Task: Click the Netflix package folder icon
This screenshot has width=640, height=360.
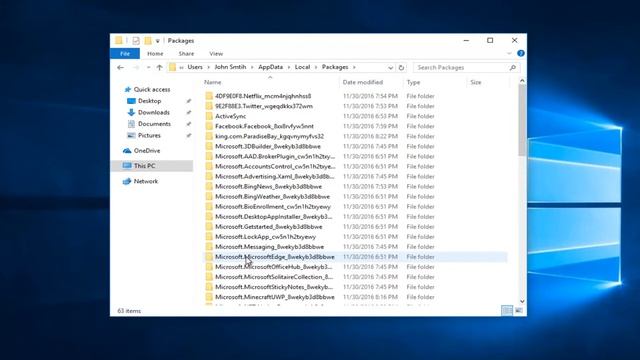Action: click(x=209, y=96)
